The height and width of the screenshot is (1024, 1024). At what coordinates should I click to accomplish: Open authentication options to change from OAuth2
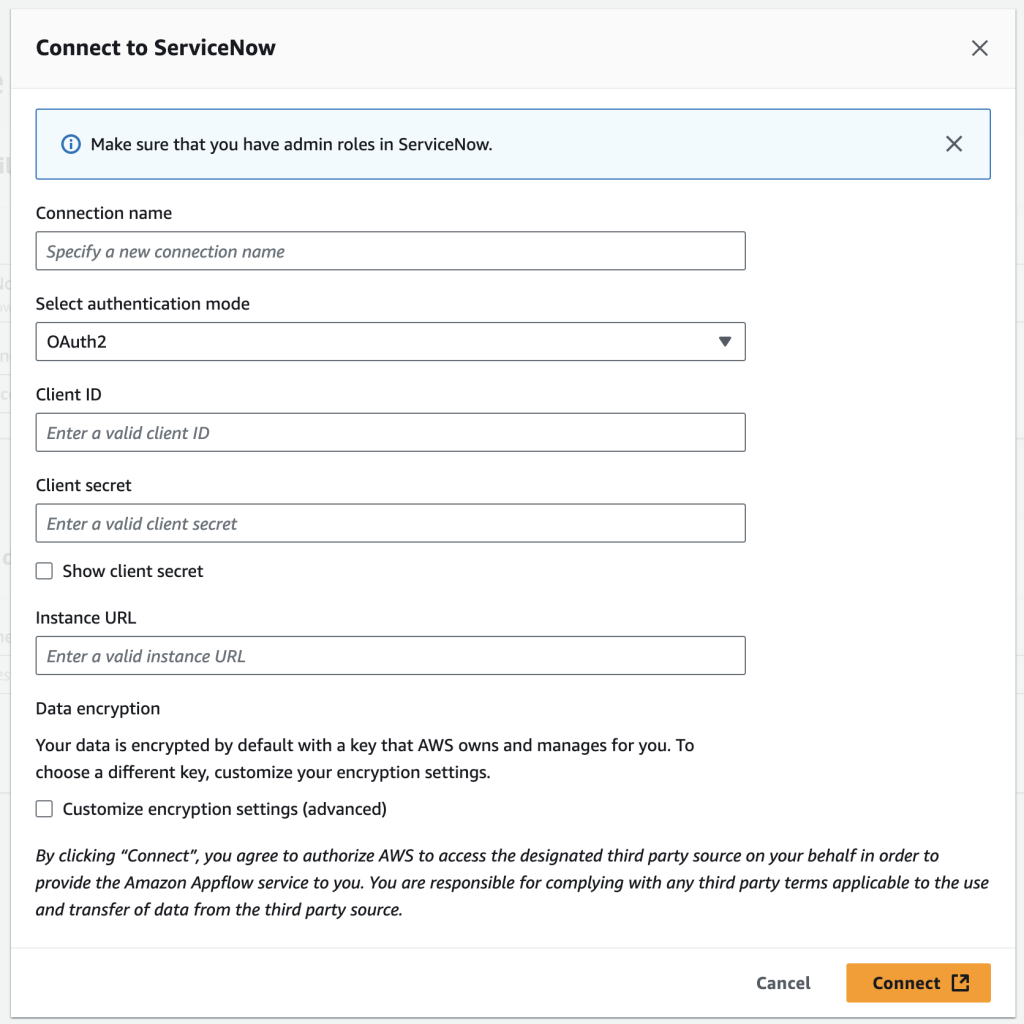390,341
